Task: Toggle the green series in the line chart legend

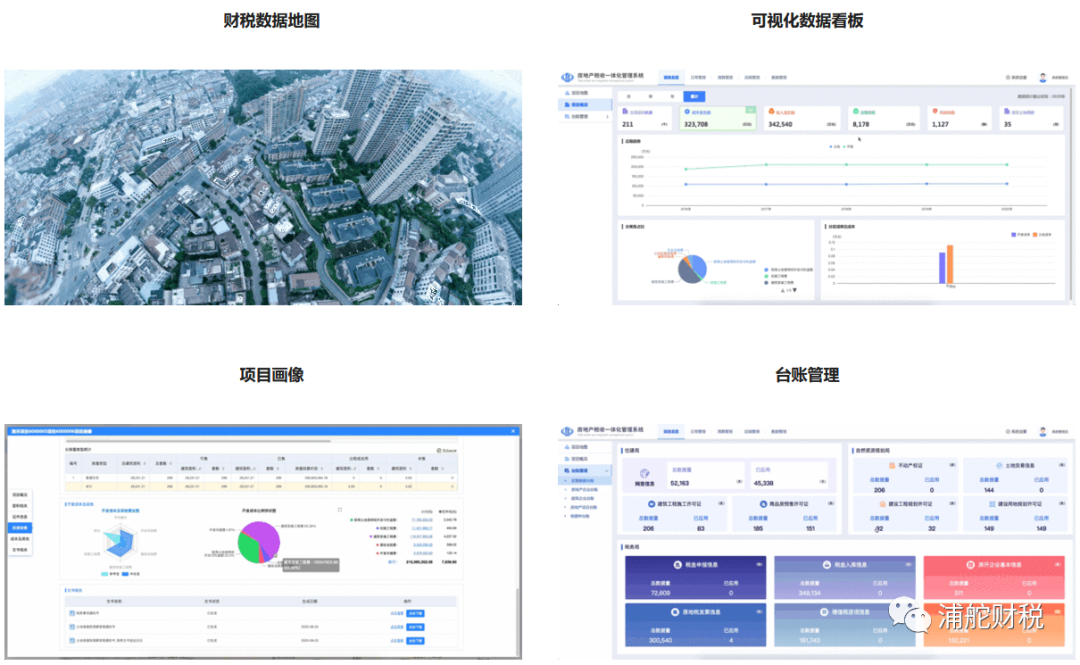Action: 849,147
